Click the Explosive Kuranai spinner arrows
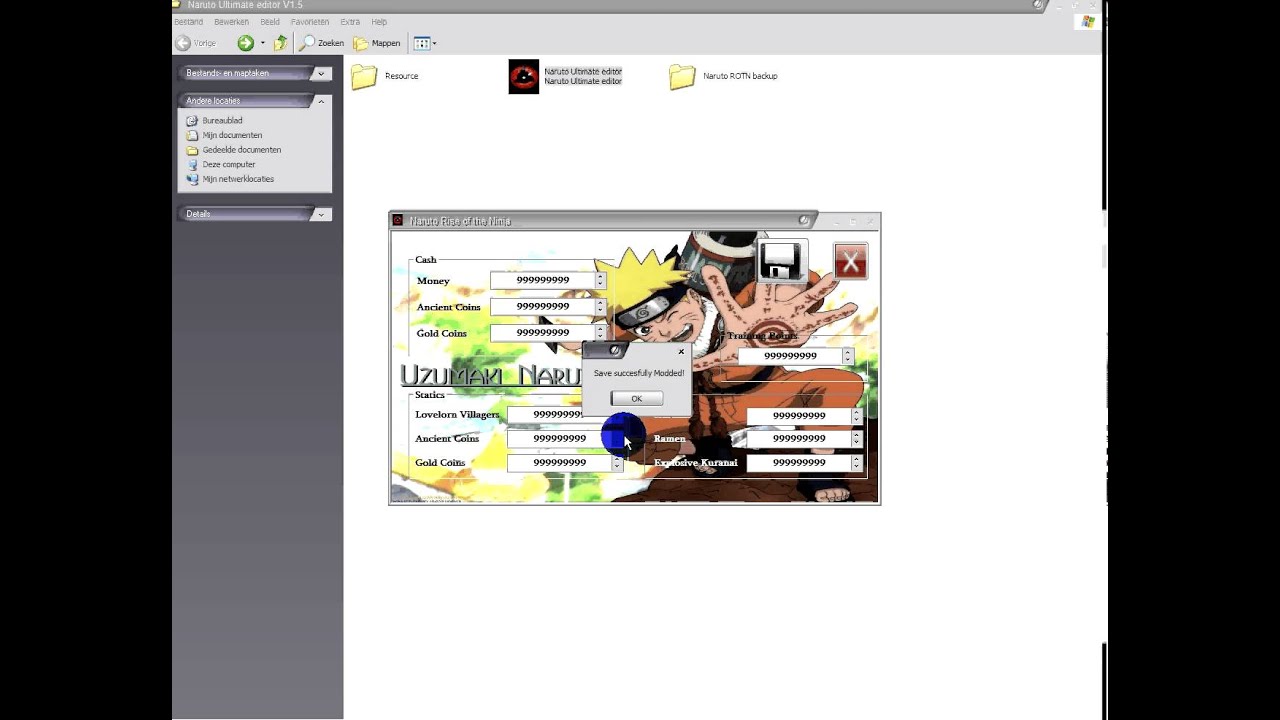 857,462
